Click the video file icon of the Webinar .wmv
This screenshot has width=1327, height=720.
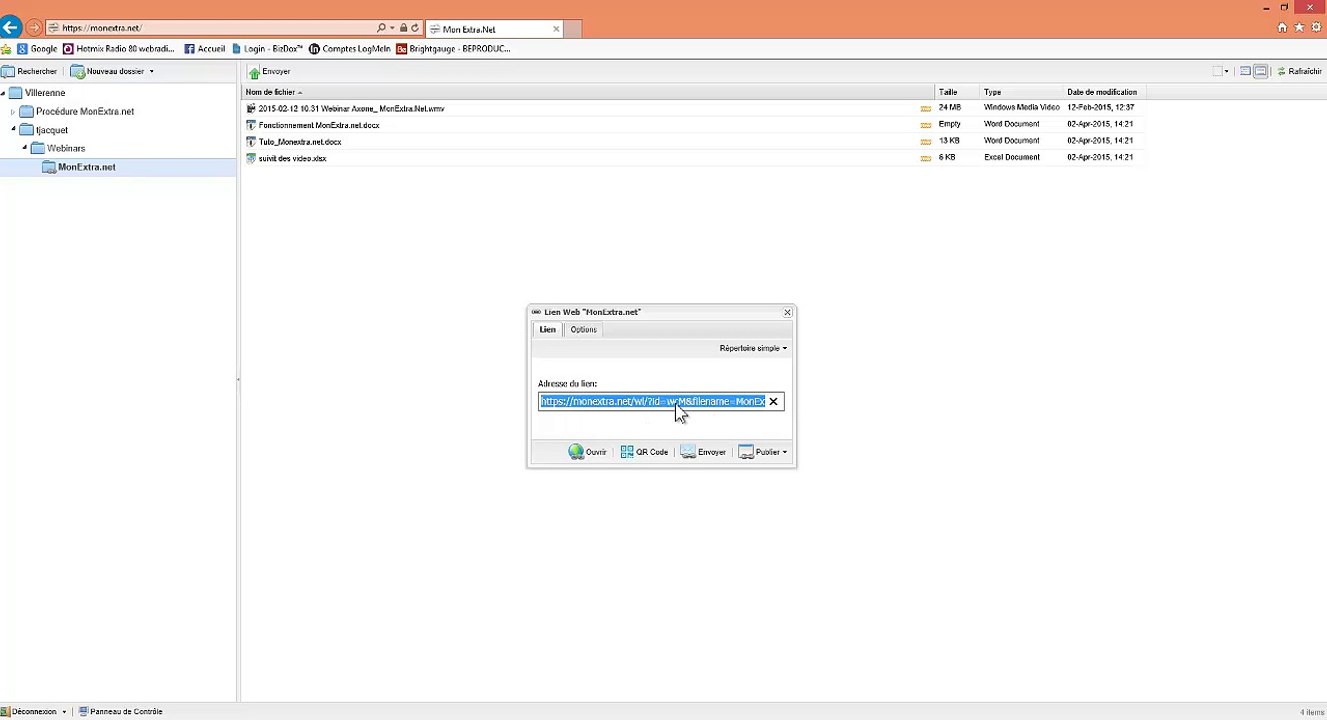point(251,108)
